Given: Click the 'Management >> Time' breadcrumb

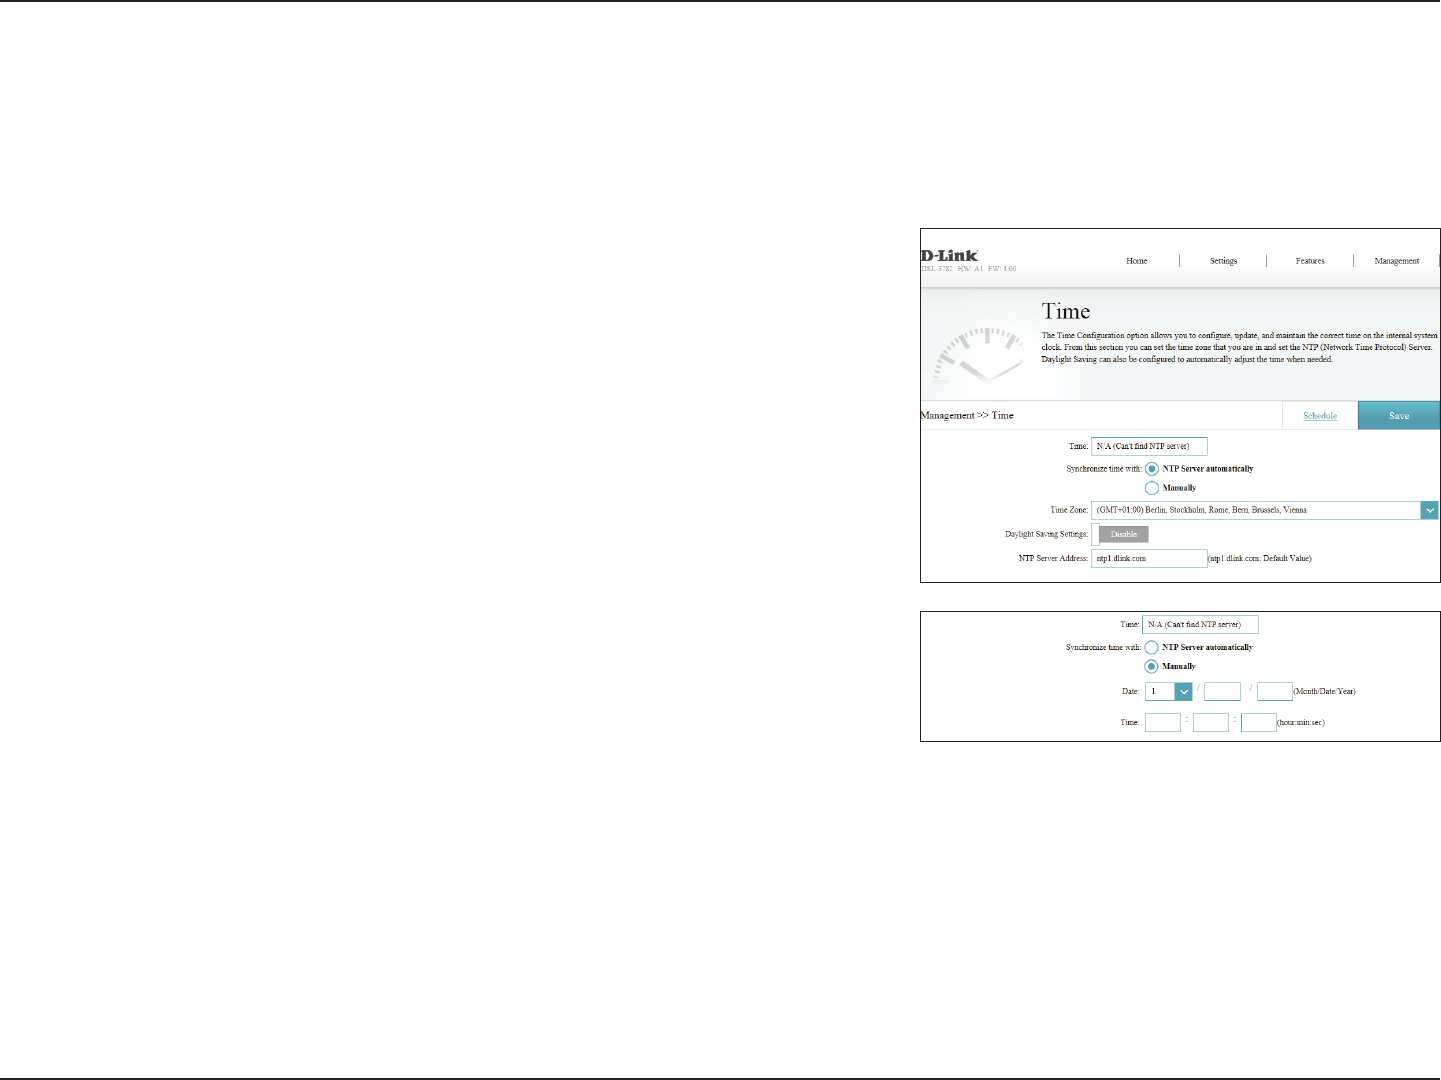Looking at the screenshot, I should 967,415.
